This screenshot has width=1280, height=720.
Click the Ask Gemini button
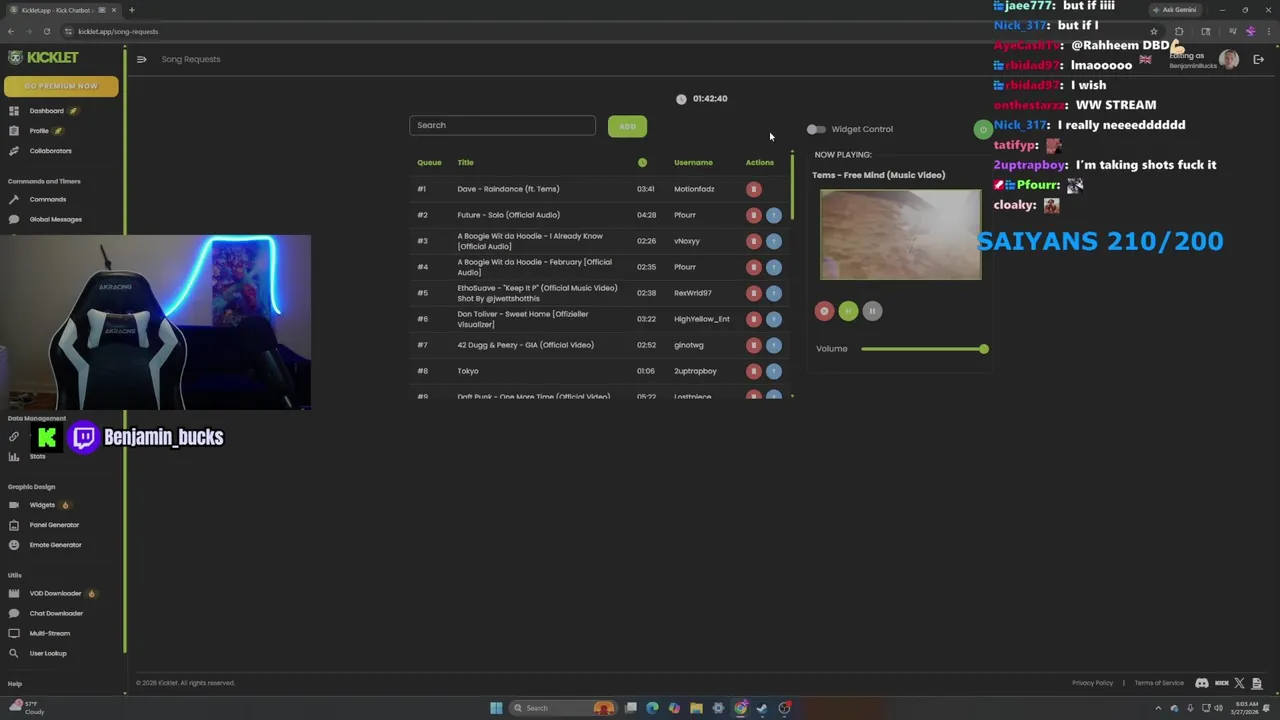pos(1174,10)
